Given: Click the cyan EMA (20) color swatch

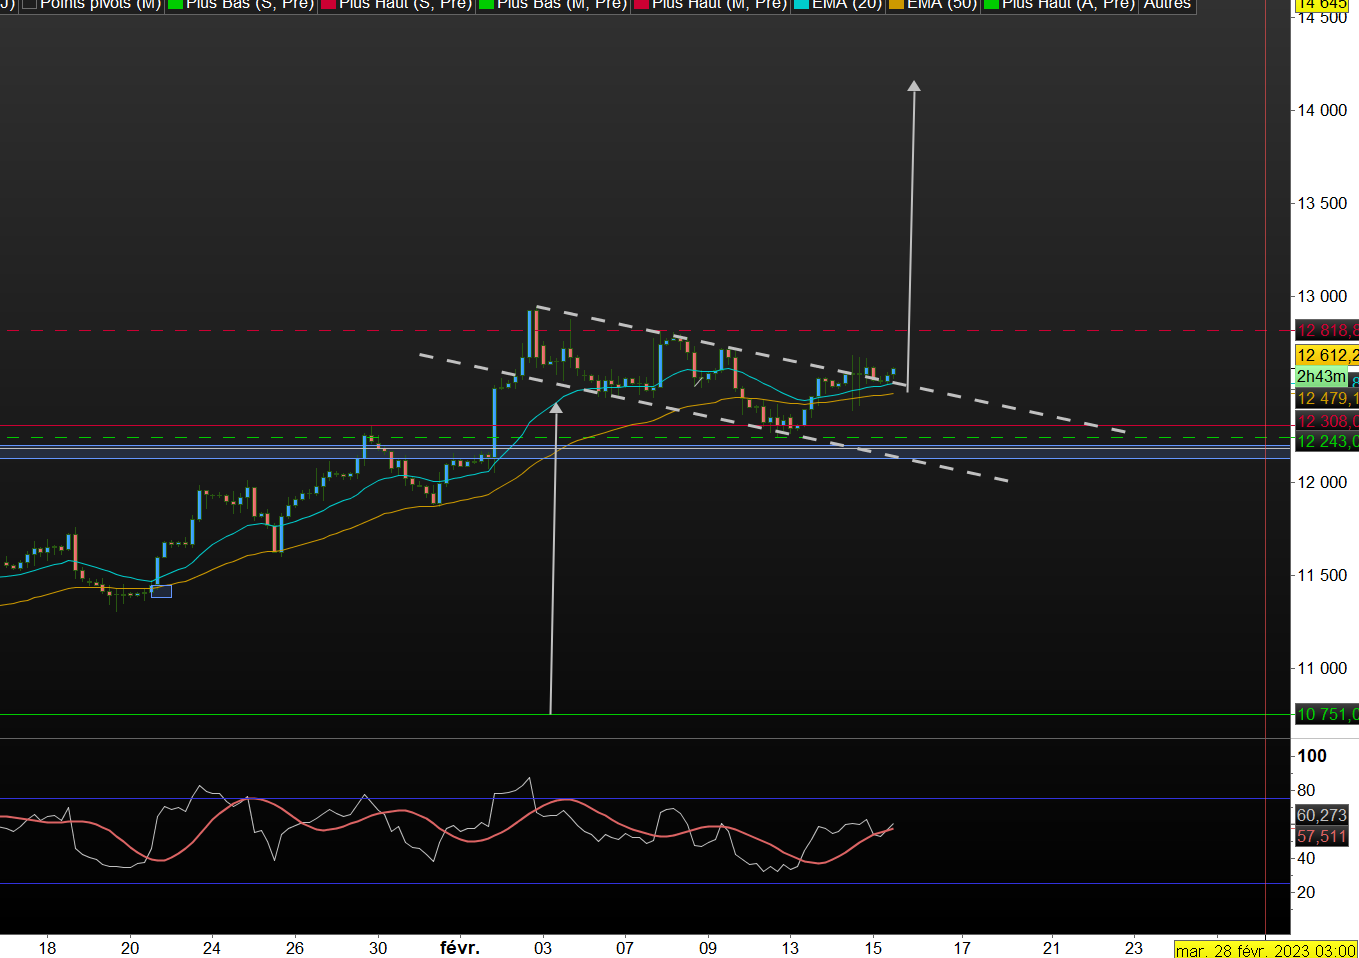Looking at the screenshot, I should (801, 5).
